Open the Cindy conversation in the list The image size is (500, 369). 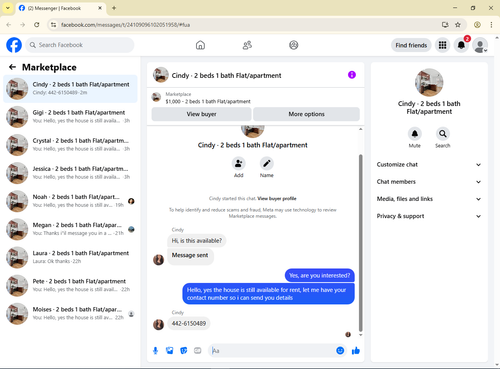click(70, 89)
